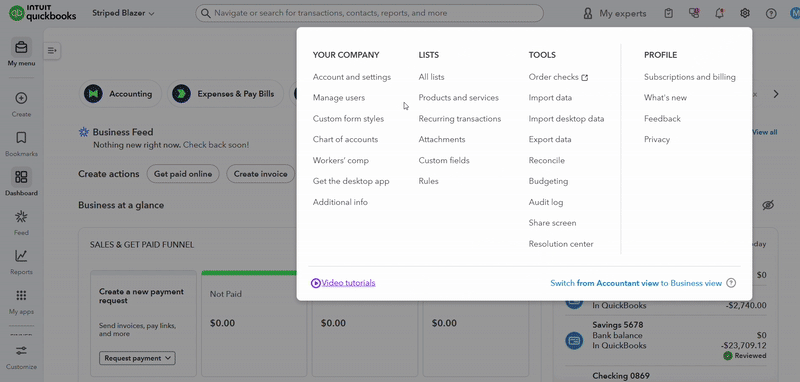Click the search magnifier icon
Viewport: 800px width, 382px height.
206,13
